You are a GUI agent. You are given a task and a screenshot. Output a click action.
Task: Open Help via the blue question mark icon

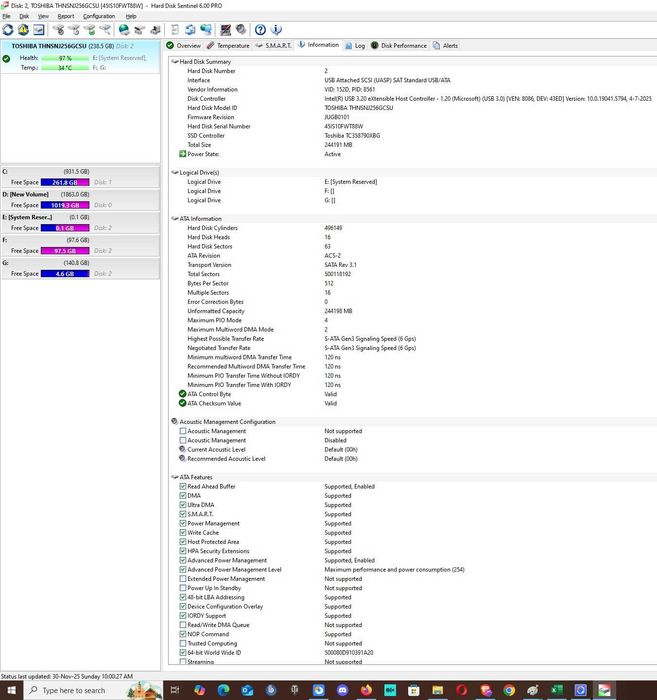pyautogui.click(x=260, y=30)
